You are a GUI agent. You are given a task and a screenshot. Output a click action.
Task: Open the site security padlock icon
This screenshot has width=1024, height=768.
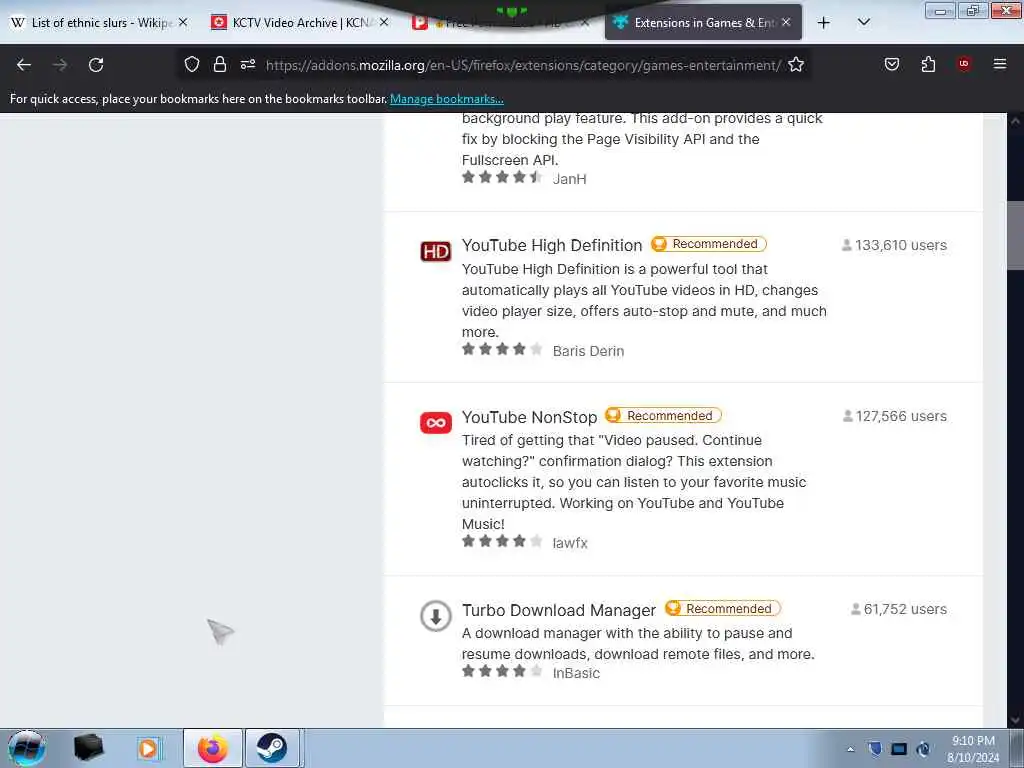(x=220, y=64)
